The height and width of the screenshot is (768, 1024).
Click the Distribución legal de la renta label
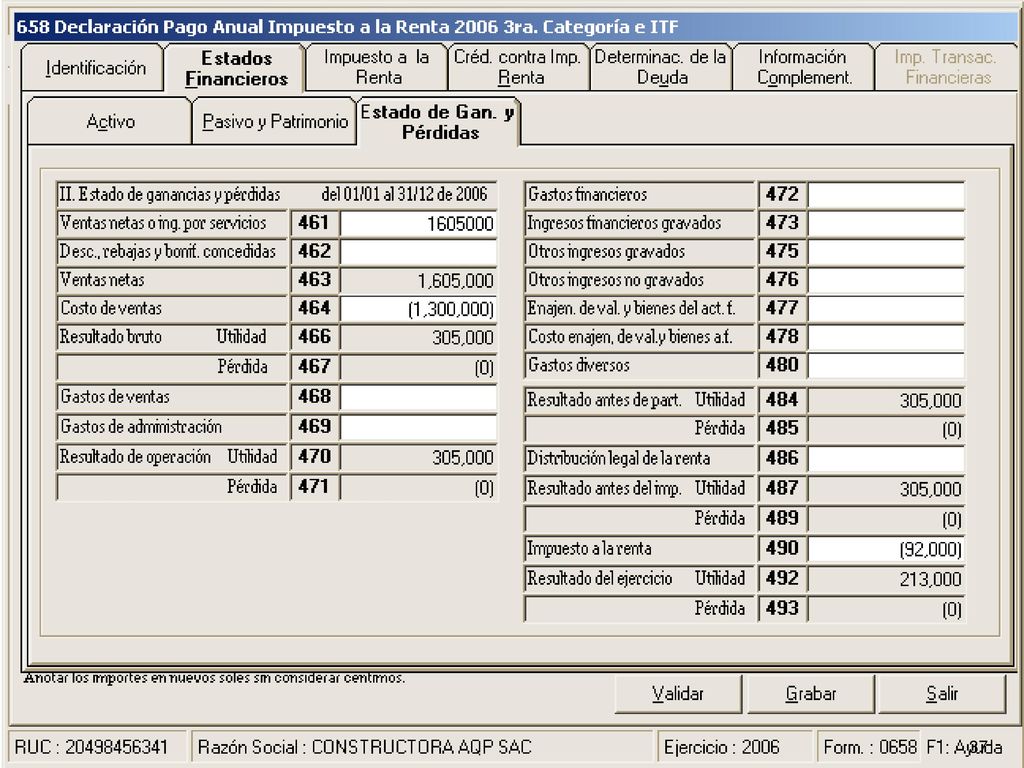(x=618, y=458)
